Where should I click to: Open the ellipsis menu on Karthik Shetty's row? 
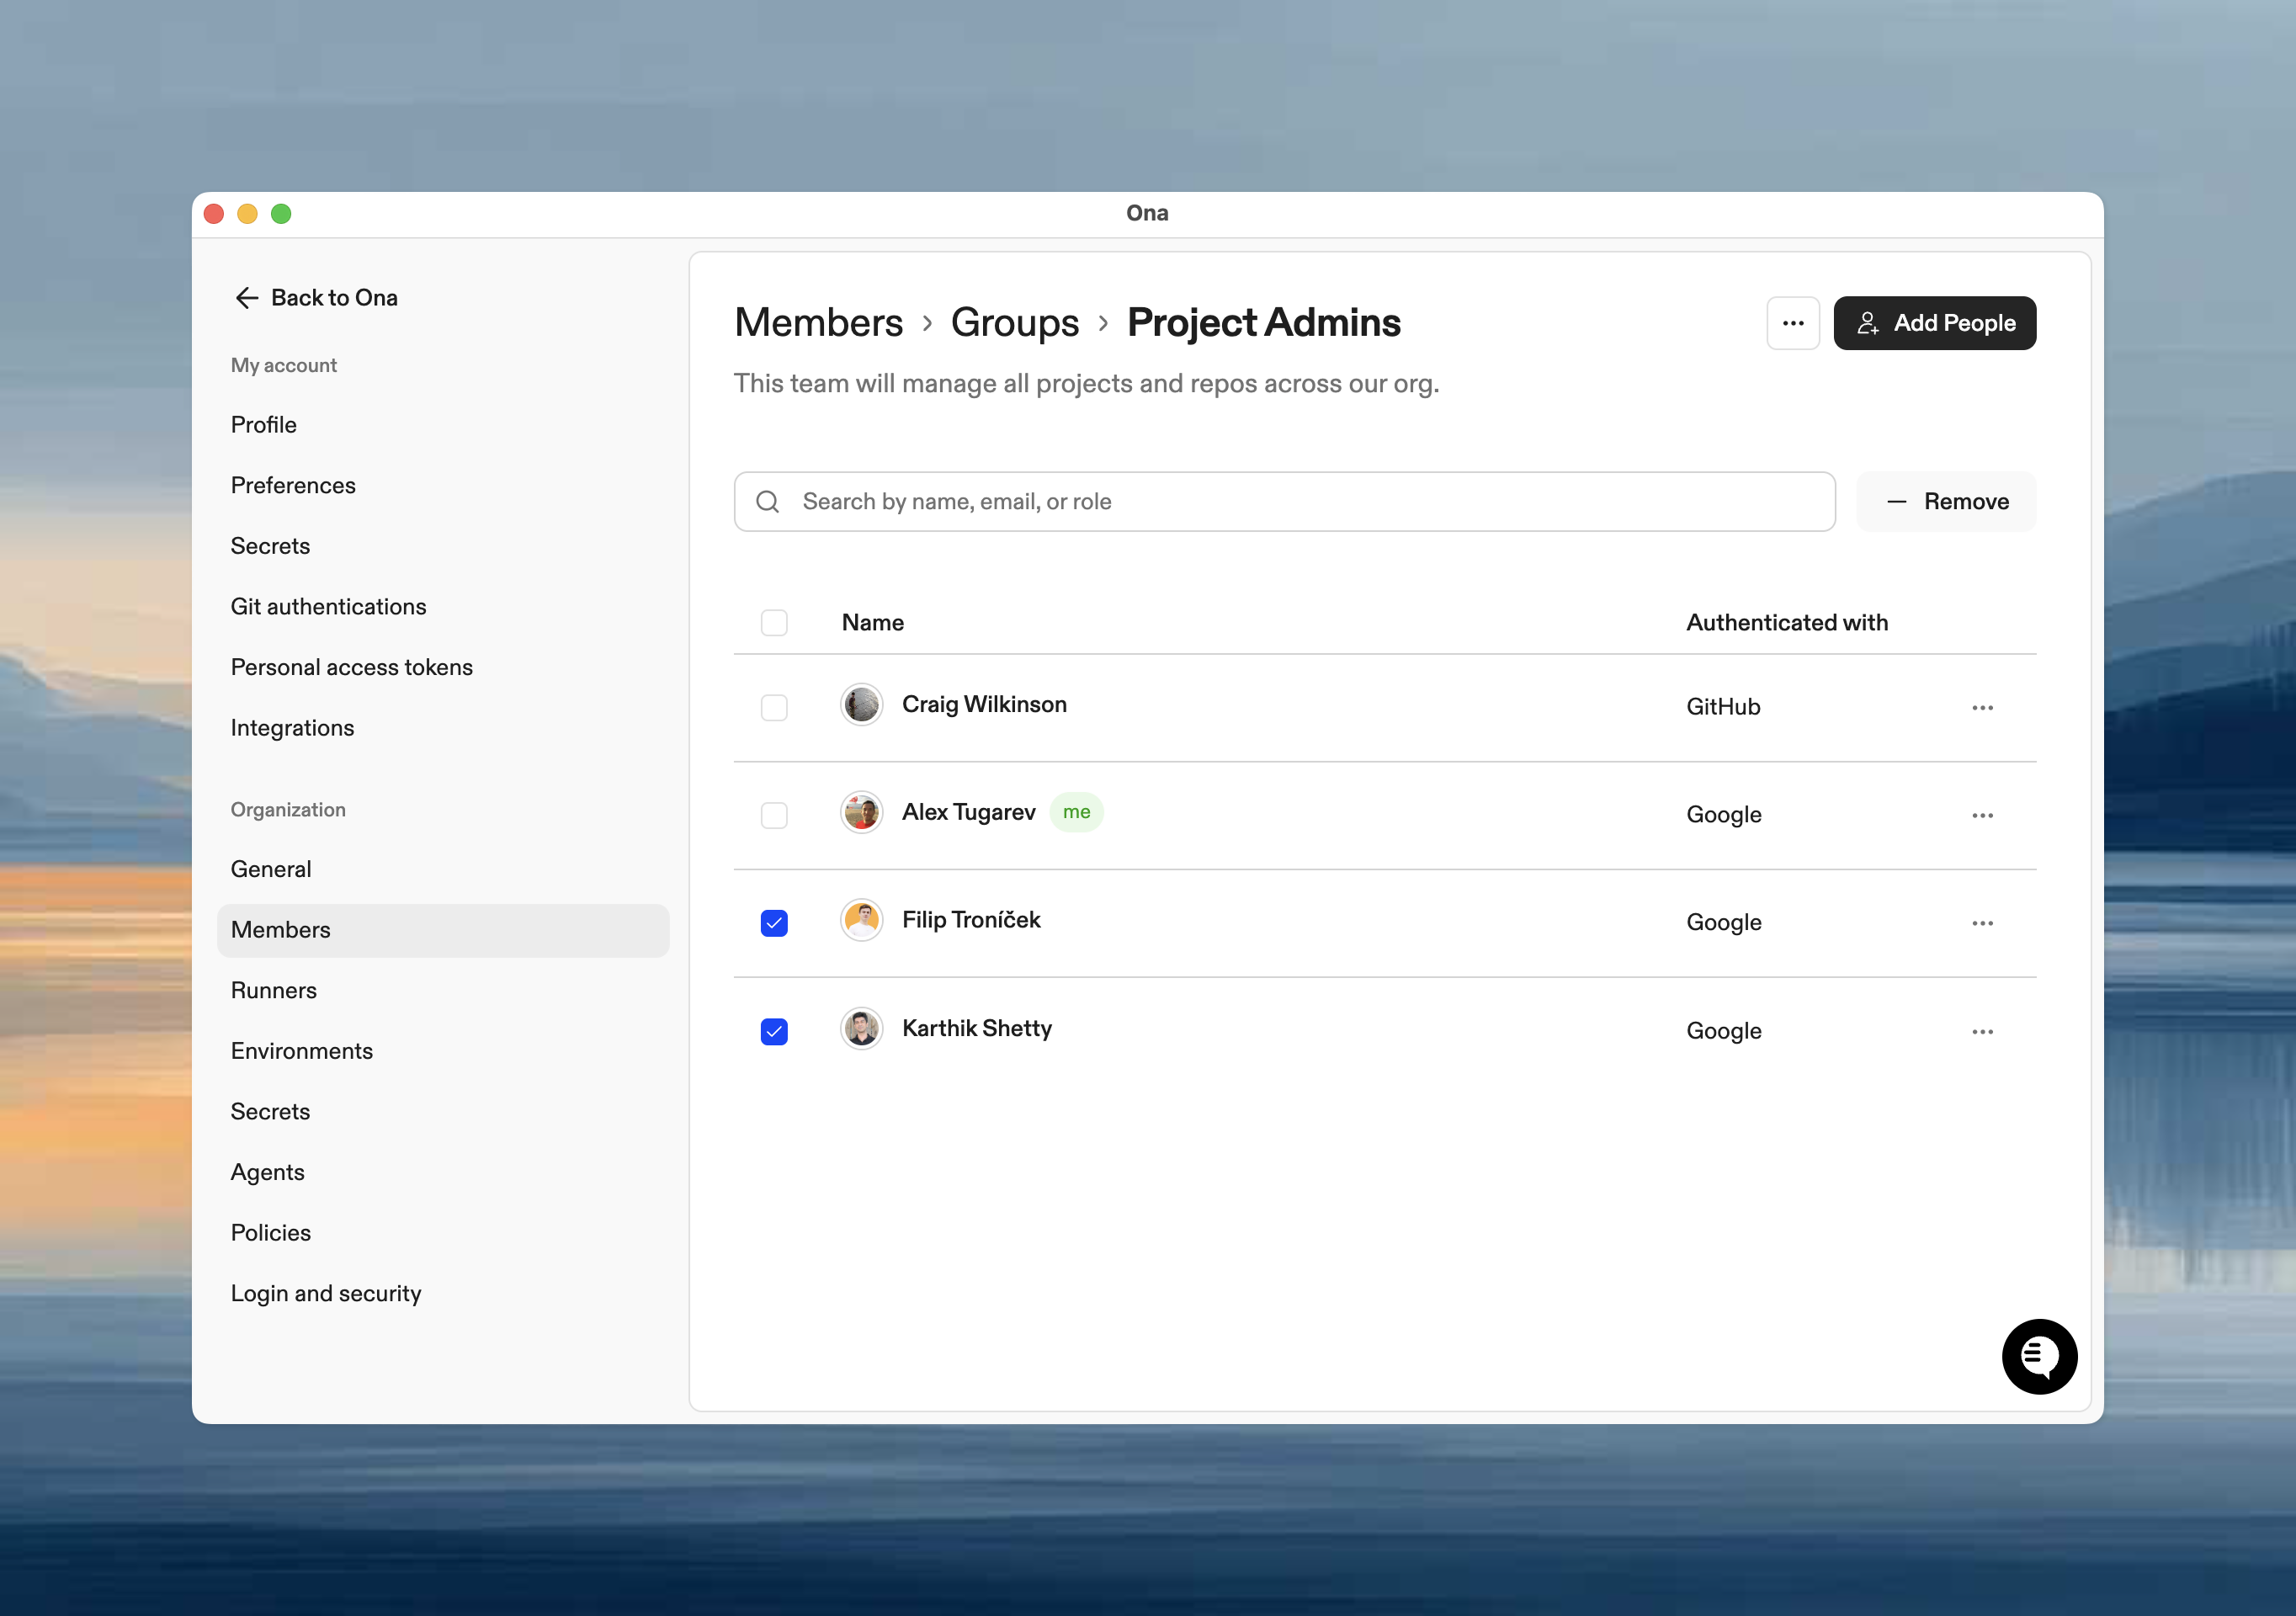1983,1031
